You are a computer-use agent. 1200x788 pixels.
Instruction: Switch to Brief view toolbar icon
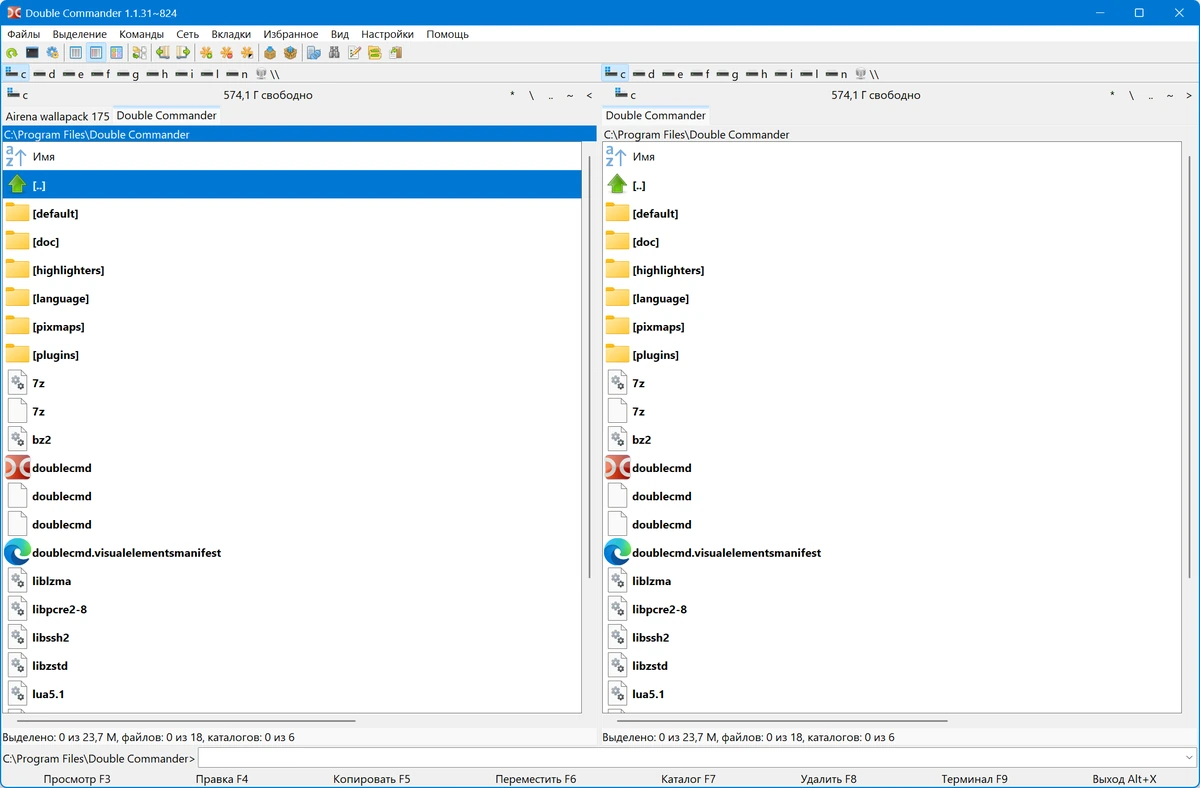tap(76, 53)
